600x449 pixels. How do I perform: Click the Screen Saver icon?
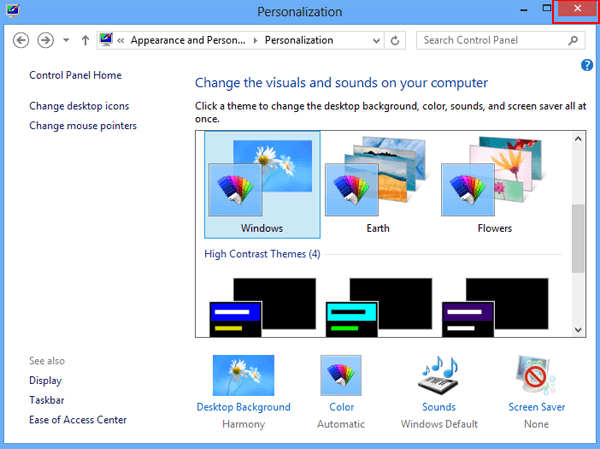click(536, 375)
